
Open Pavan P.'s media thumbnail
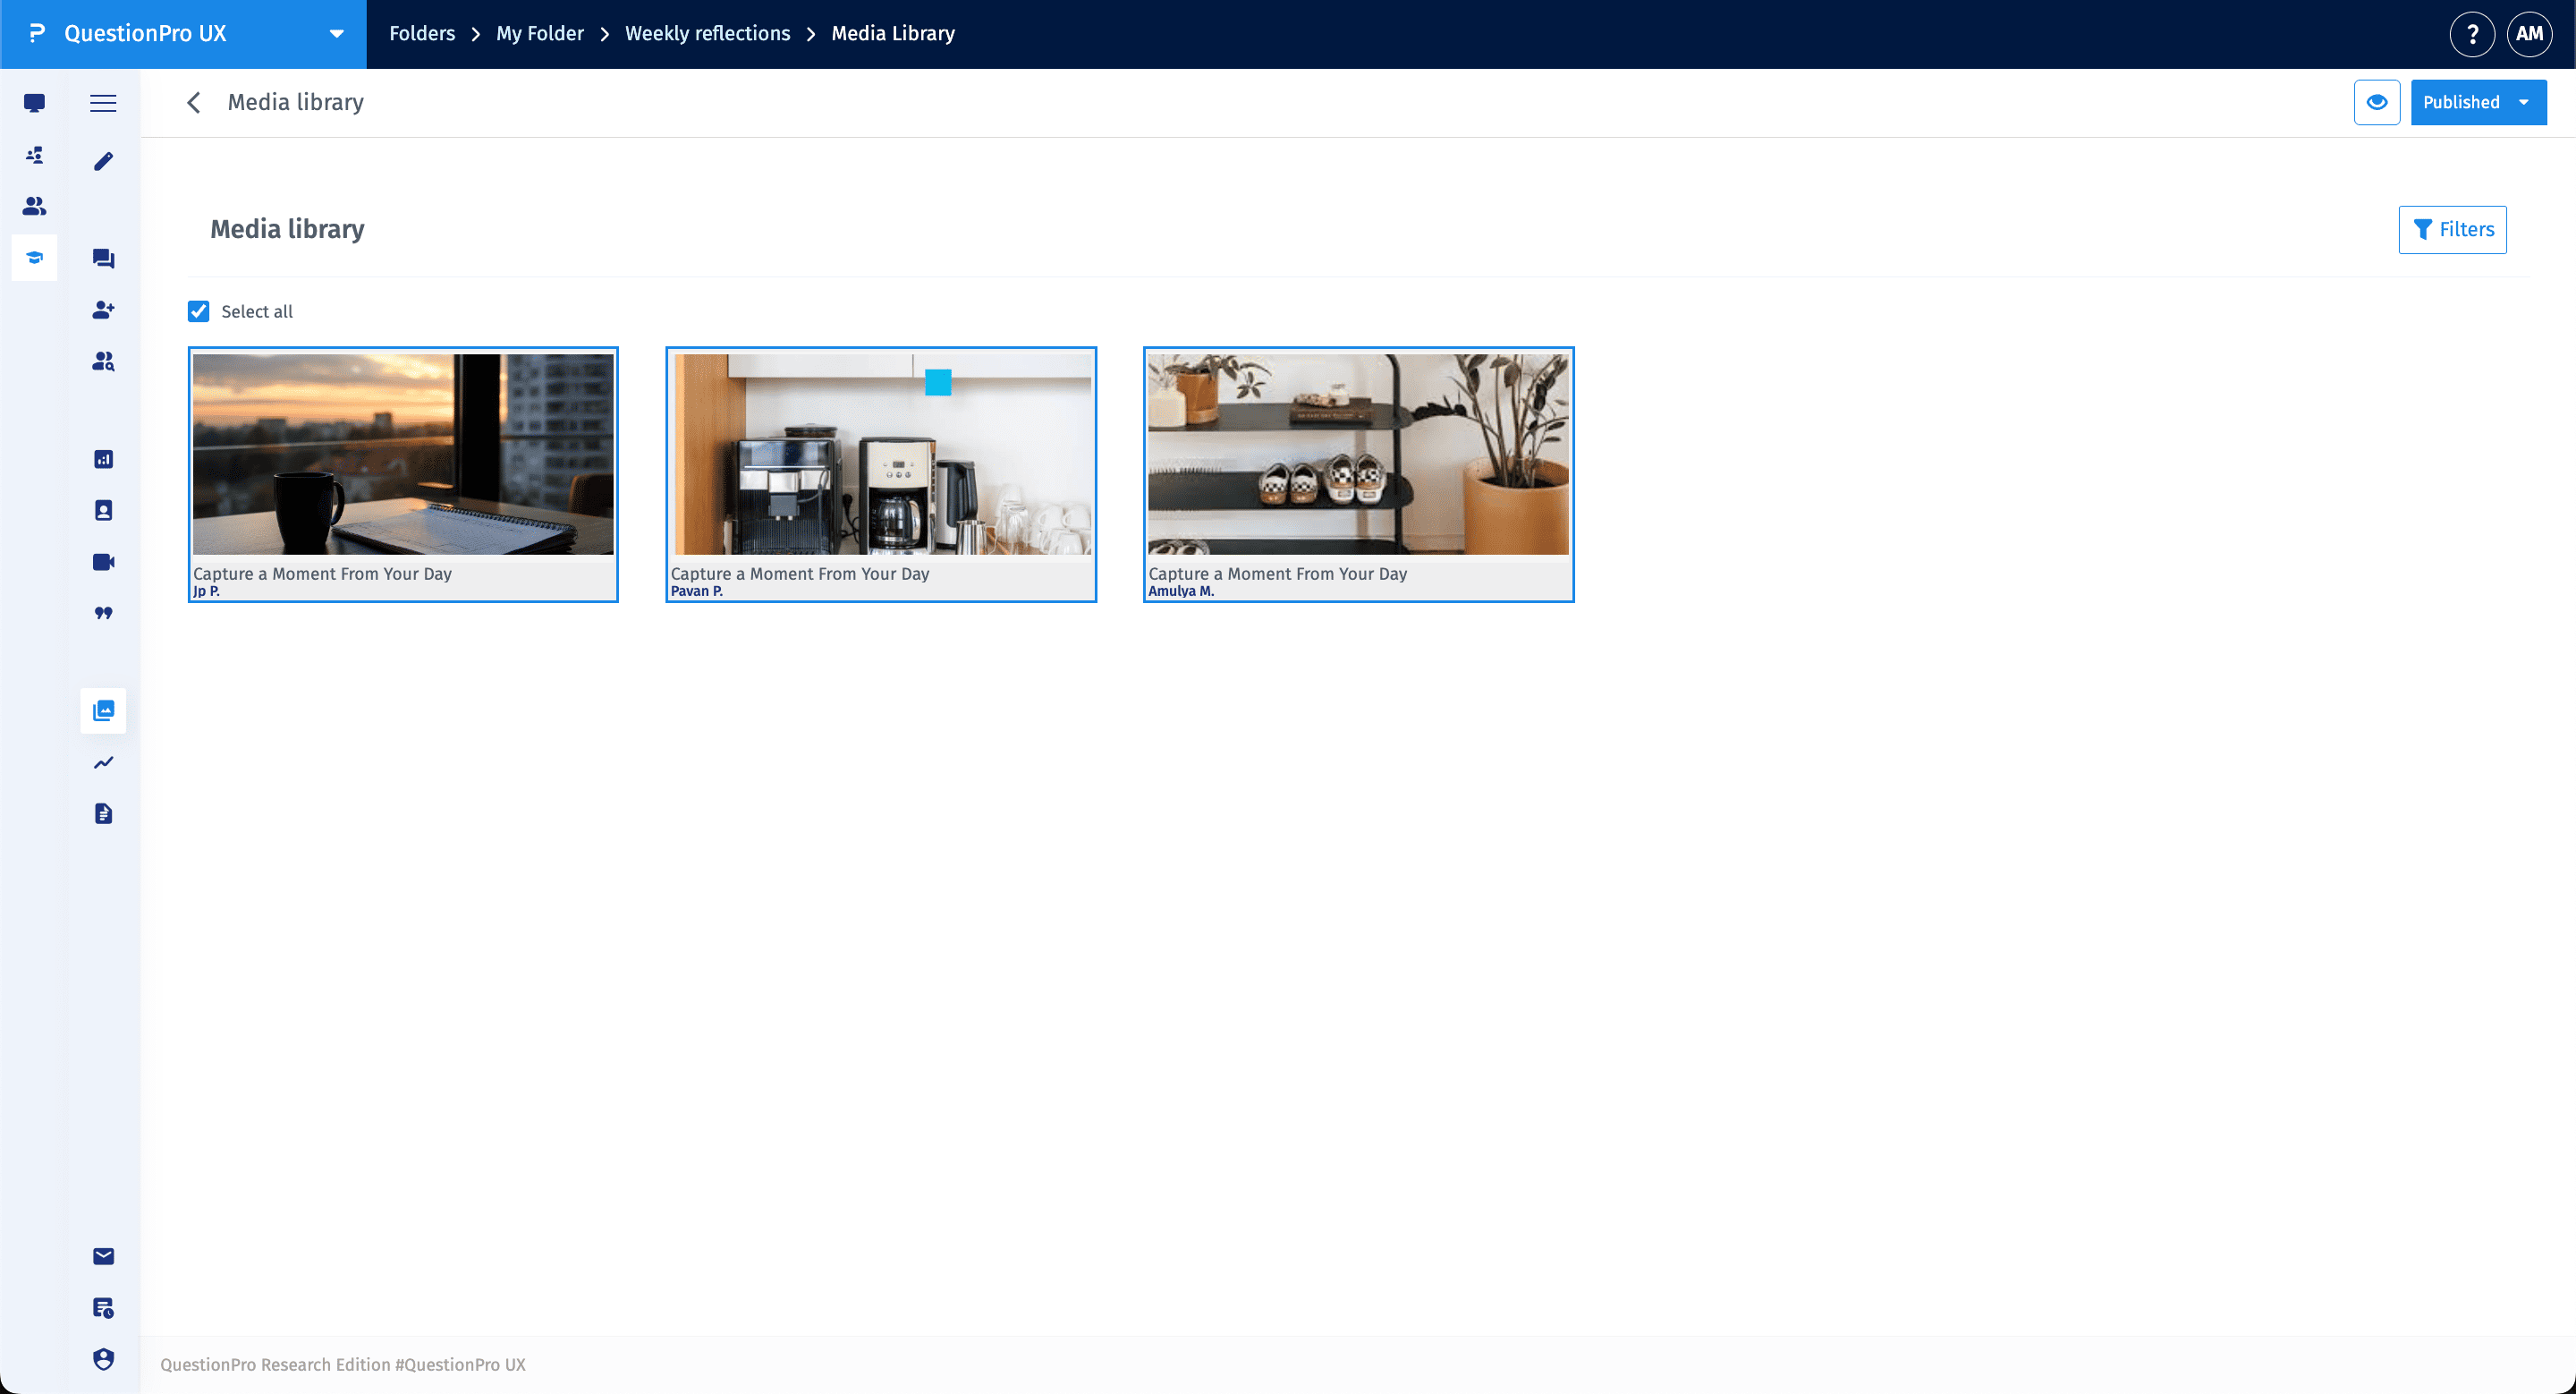click(881, 454)
